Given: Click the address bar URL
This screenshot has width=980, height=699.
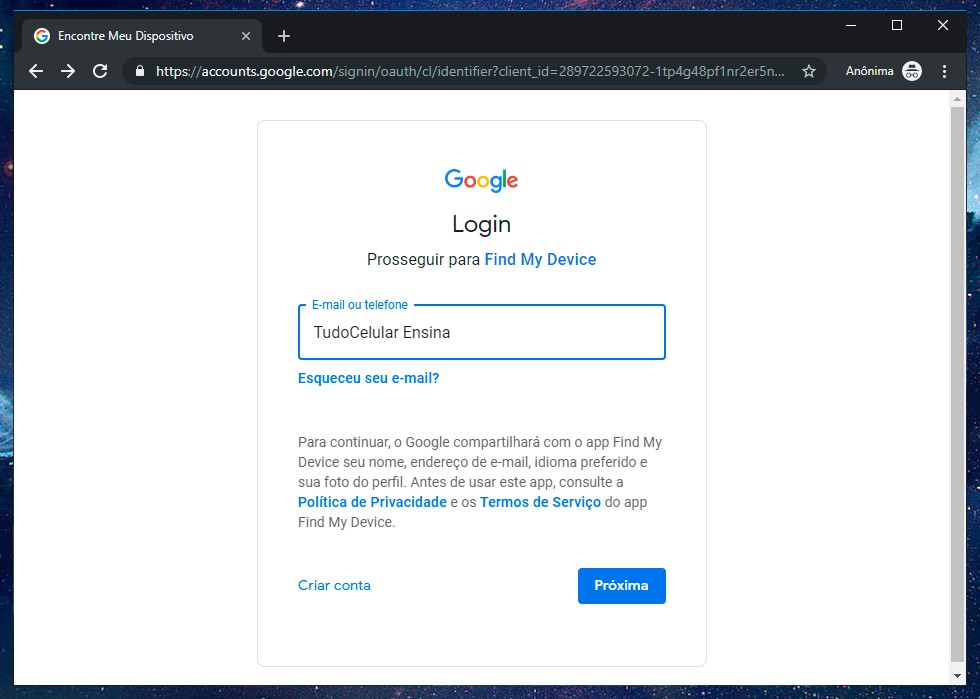Looking at the screenshot, I should coord(470,72).
